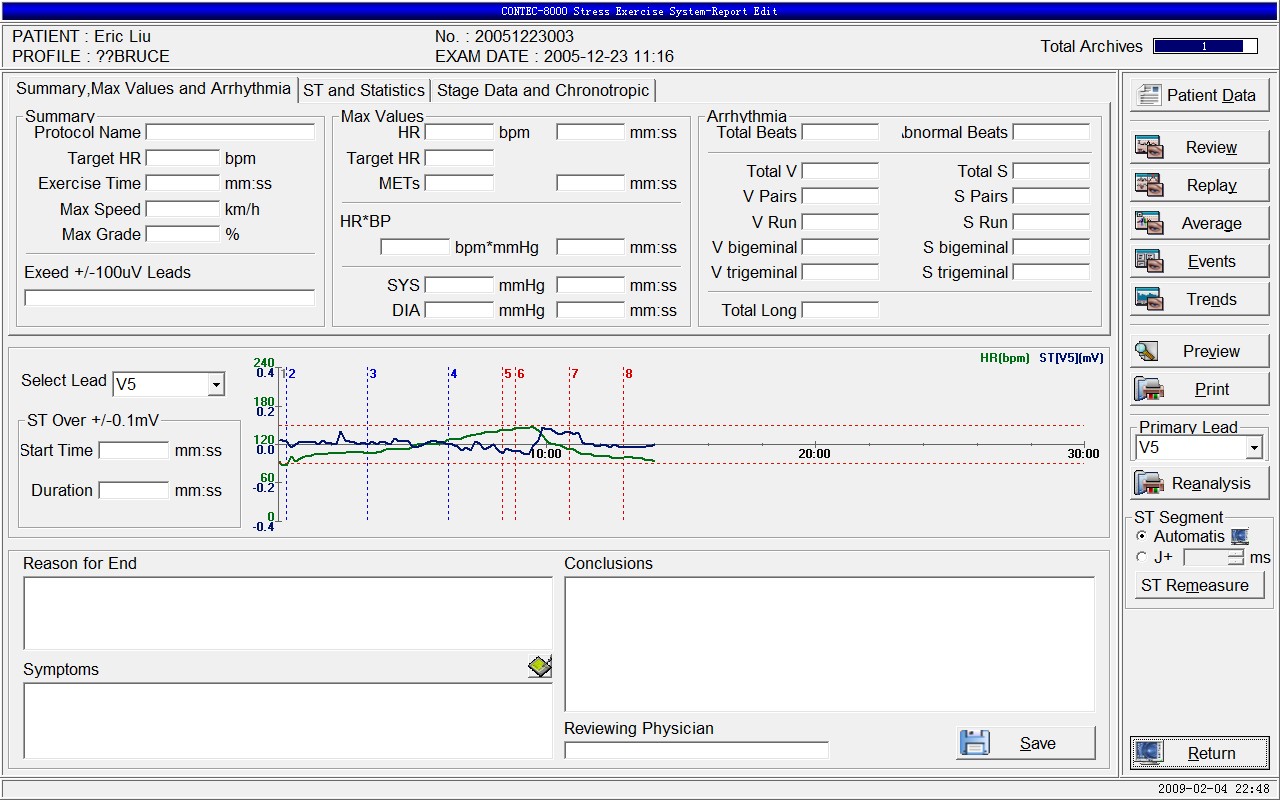Click the Review waveform icon
This screenshot has height=800, width=1280.
(1148, 148)
